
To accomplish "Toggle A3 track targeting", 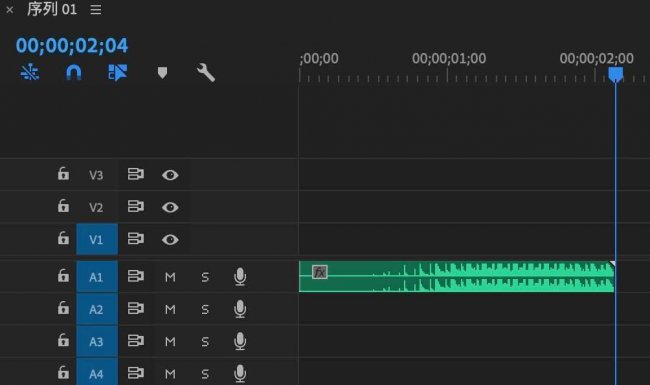I will click(97, 341).
